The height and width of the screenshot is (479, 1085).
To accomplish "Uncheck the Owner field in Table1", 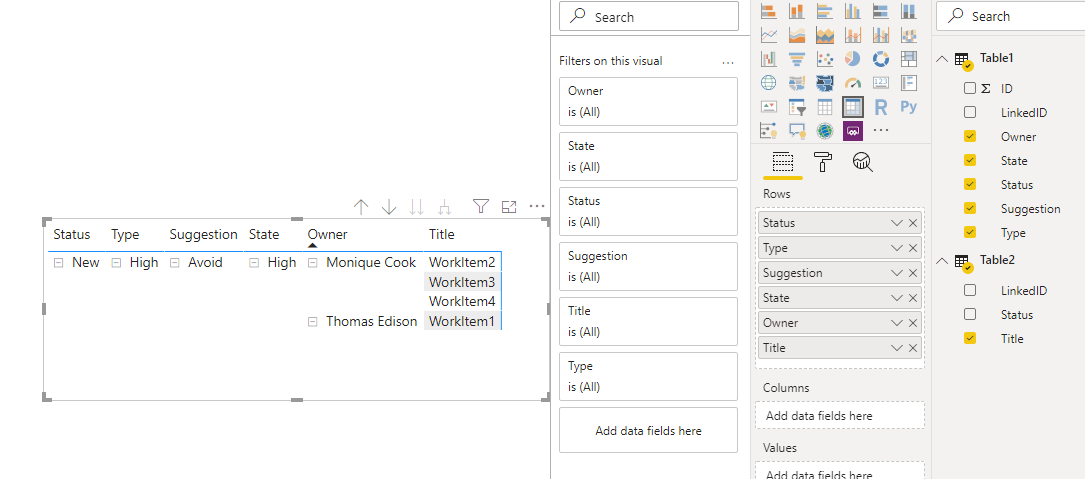I will [x=970, y=136].
